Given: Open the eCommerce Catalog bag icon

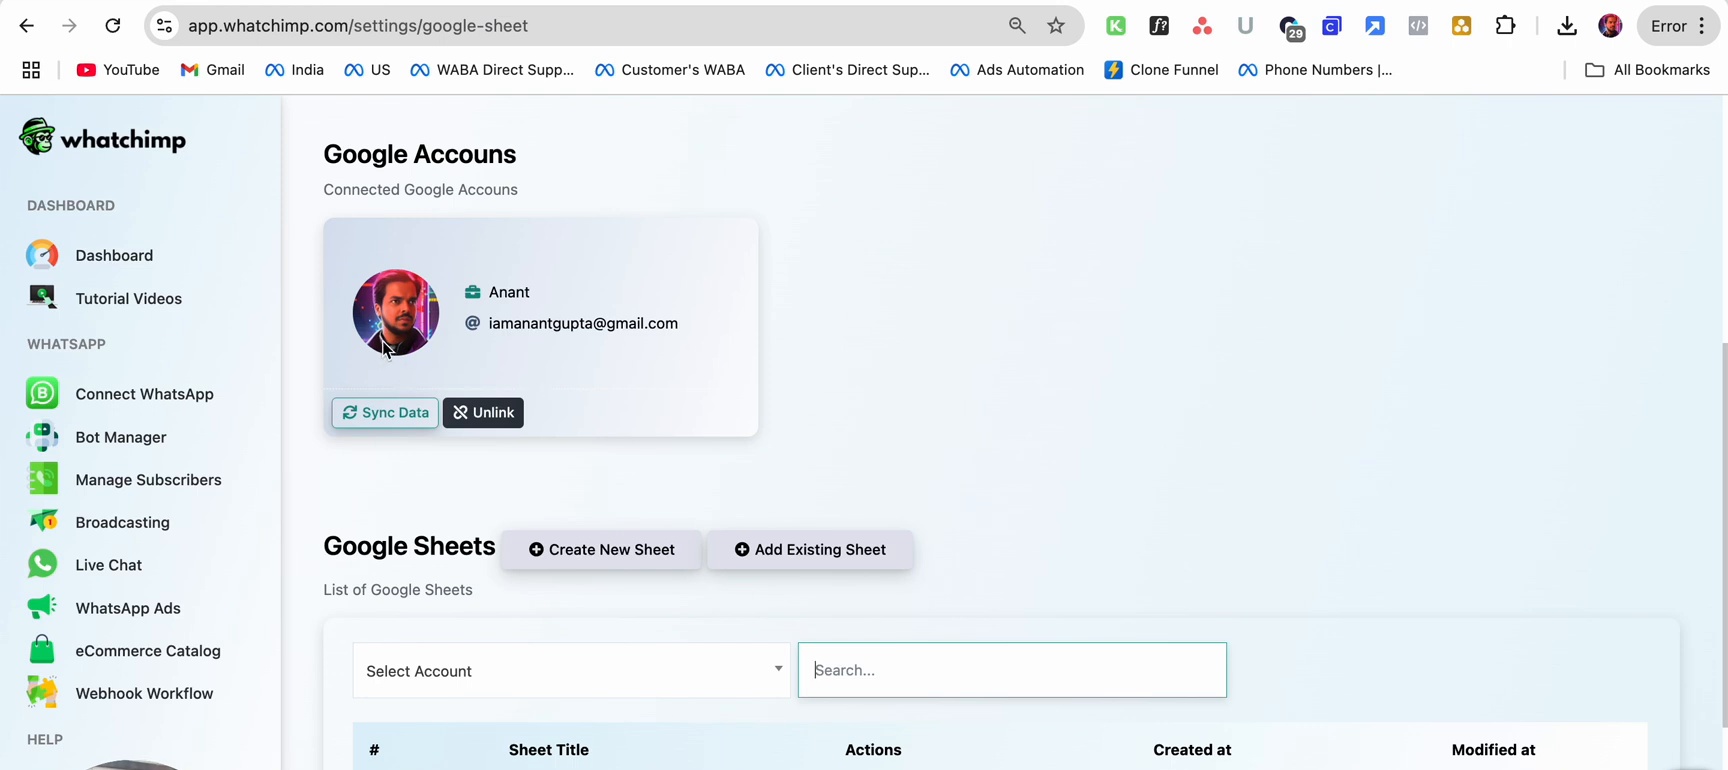Looking at the screenshot, I should click(42, 650).
